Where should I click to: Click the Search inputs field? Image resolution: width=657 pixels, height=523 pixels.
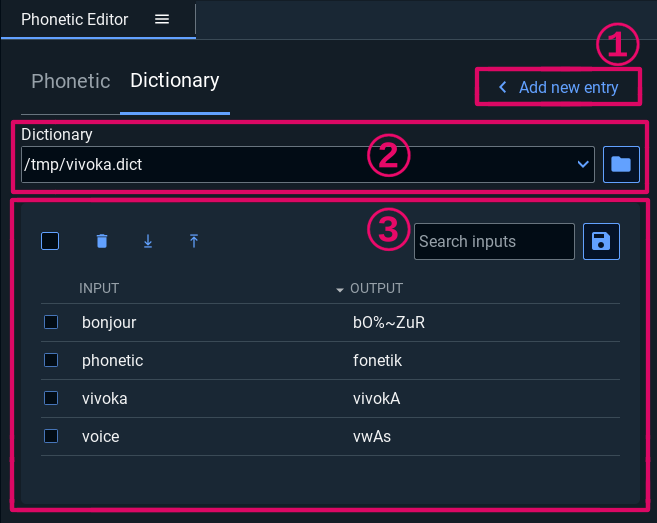tap(494, 241)
